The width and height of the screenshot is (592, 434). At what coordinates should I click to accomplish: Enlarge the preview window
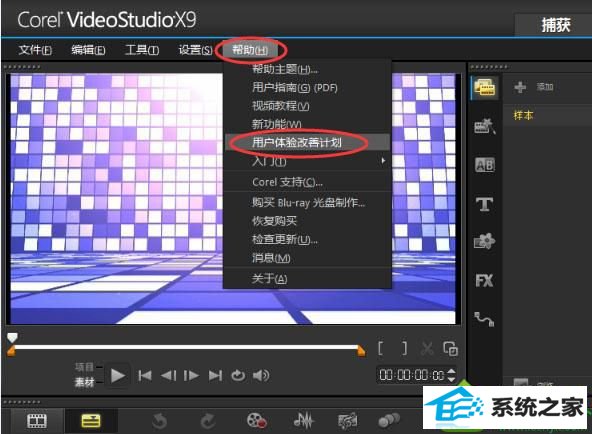tap(450, 348)
